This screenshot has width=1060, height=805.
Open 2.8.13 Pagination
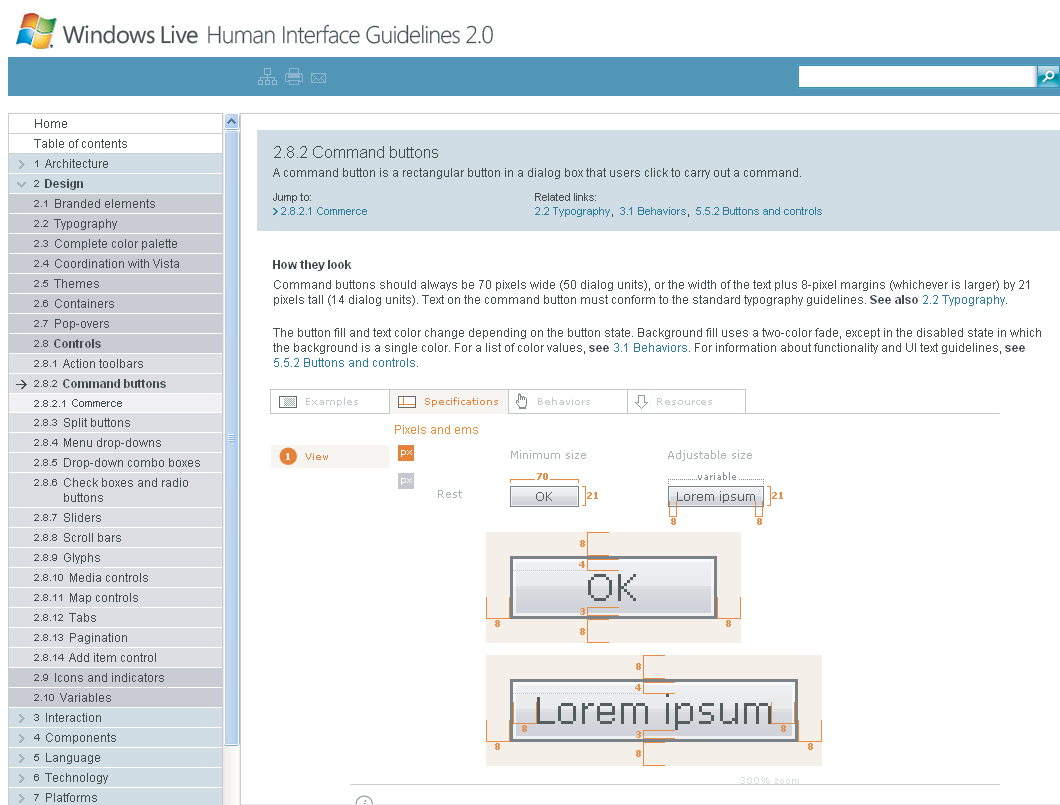[x=116, y=638]
